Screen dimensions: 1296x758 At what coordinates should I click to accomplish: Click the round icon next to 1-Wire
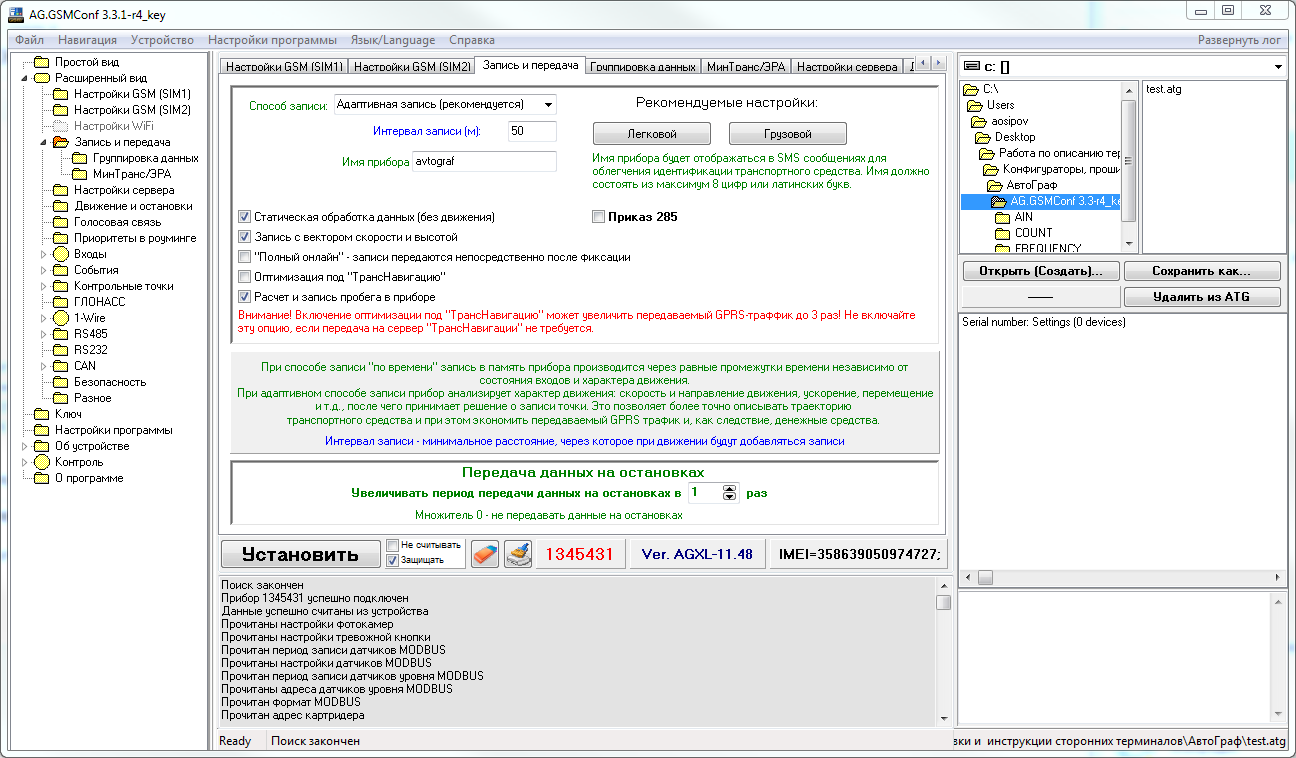pyautogui.click(x=61, y=318)
